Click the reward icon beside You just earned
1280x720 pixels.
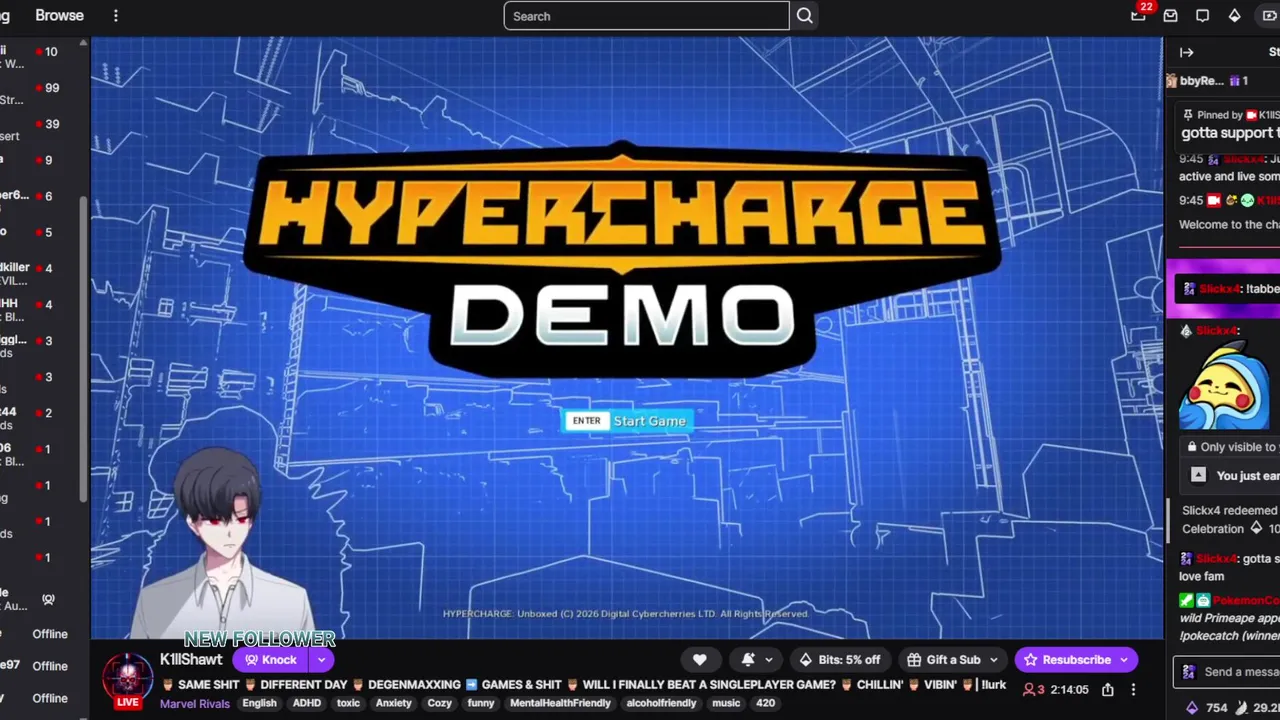point(1198,476)
